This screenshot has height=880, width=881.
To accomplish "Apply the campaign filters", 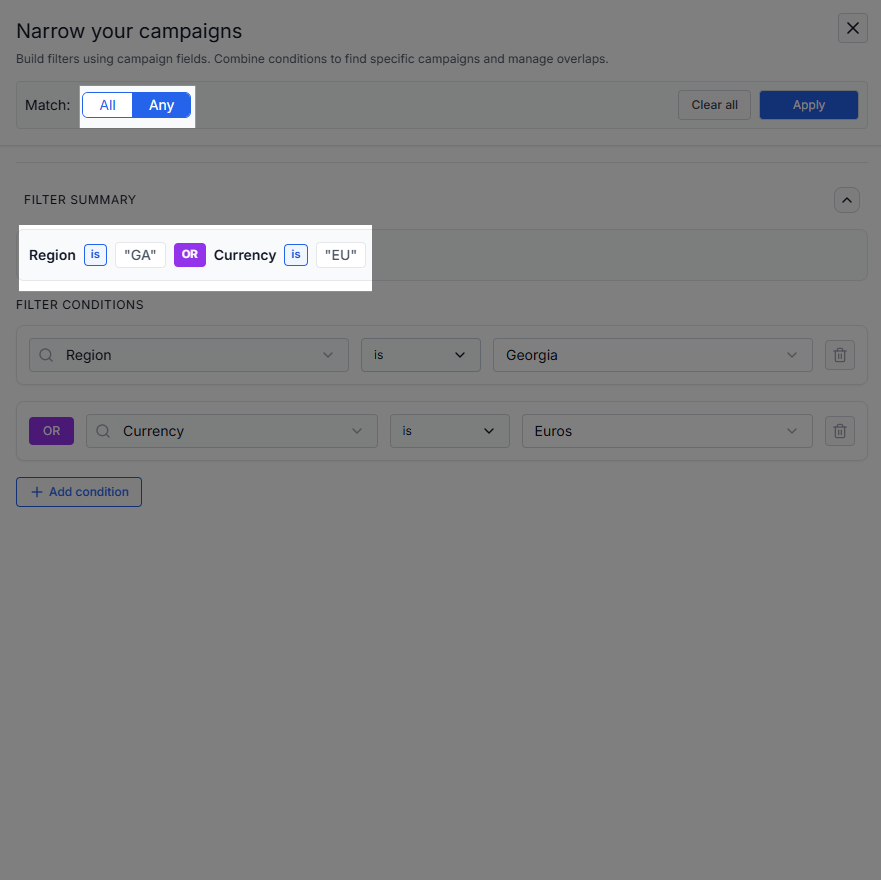I will coord(808,105).
